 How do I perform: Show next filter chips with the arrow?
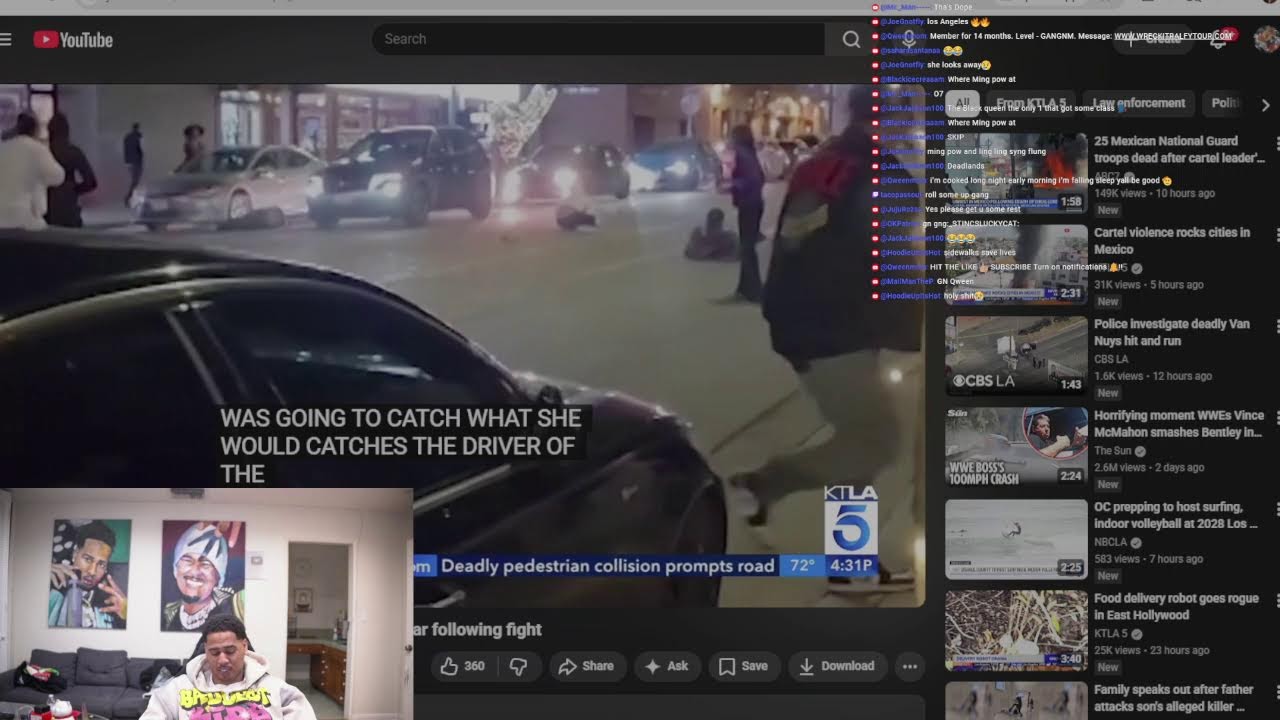tap(1266, 104)
